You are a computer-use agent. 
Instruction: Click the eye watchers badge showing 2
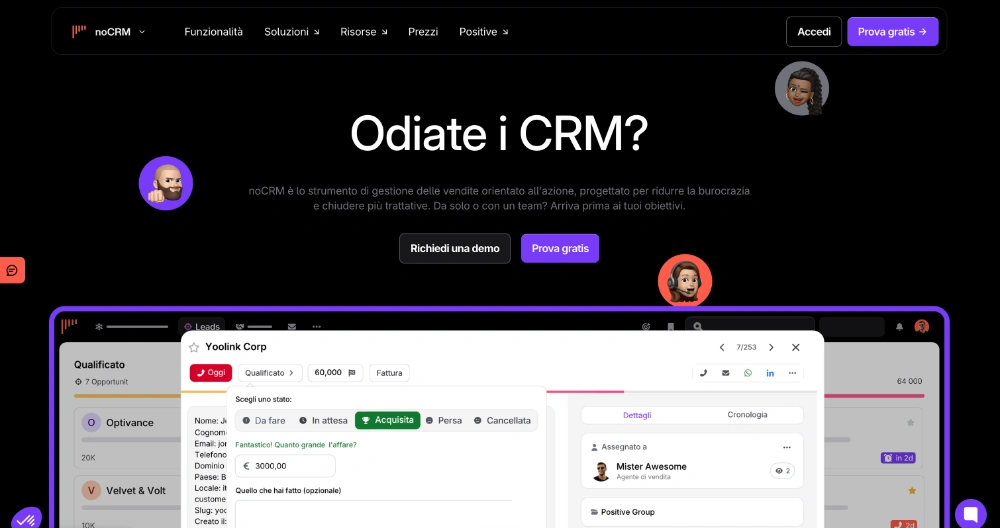(x=783, y=471)
